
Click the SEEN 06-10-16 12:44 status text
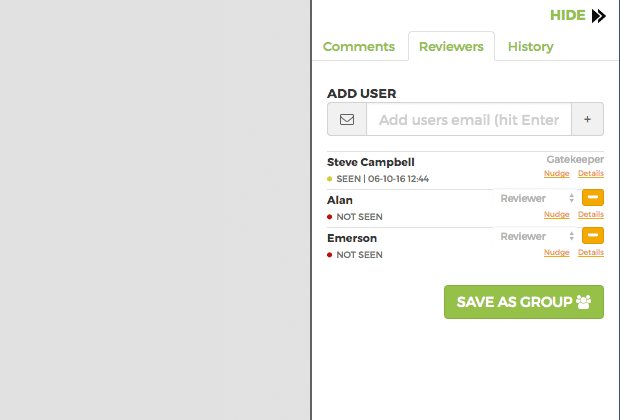[x=382, y=179]
